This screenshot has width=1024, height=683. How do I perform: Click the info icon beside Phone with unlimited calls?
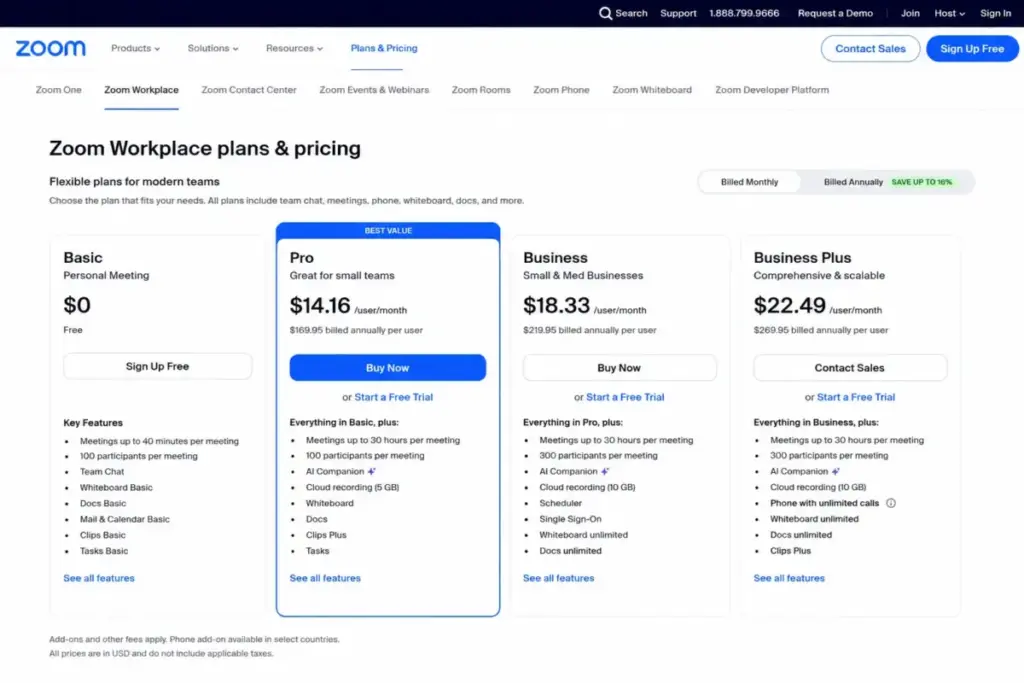point(891,503)
